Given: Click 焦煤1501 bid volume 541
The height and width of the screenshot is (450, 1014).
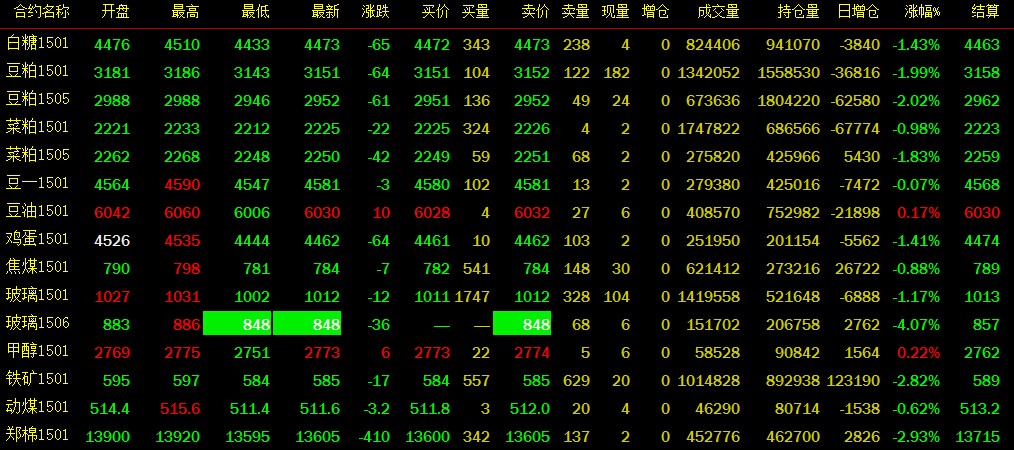Looking at the screenshot, I should pos(477,268).
